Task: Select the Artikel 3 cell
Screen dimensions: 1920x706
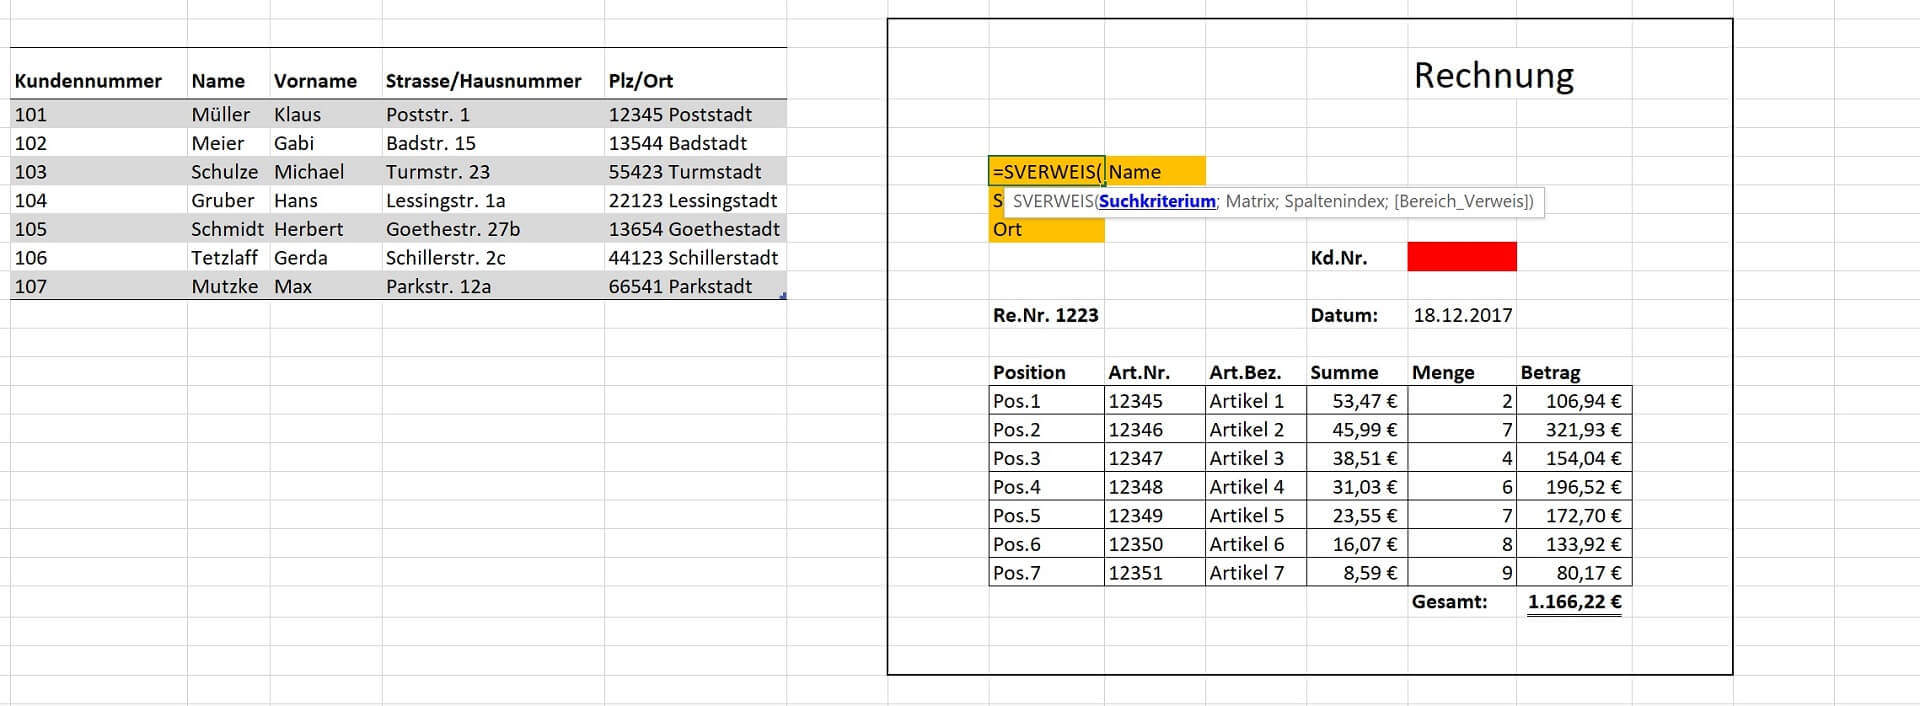Action: pos(1256,458)
